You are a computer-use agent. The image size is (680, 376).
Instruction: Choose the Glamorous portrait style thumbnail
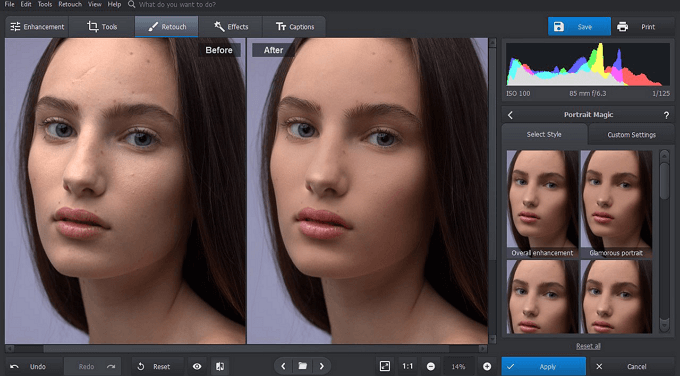coord(616,204)
